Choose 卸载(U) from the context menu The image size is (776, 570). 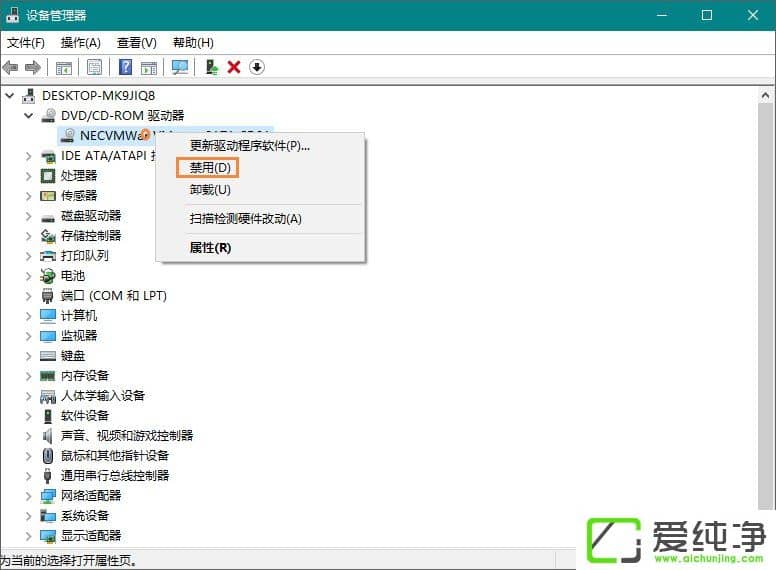point(210,190)
